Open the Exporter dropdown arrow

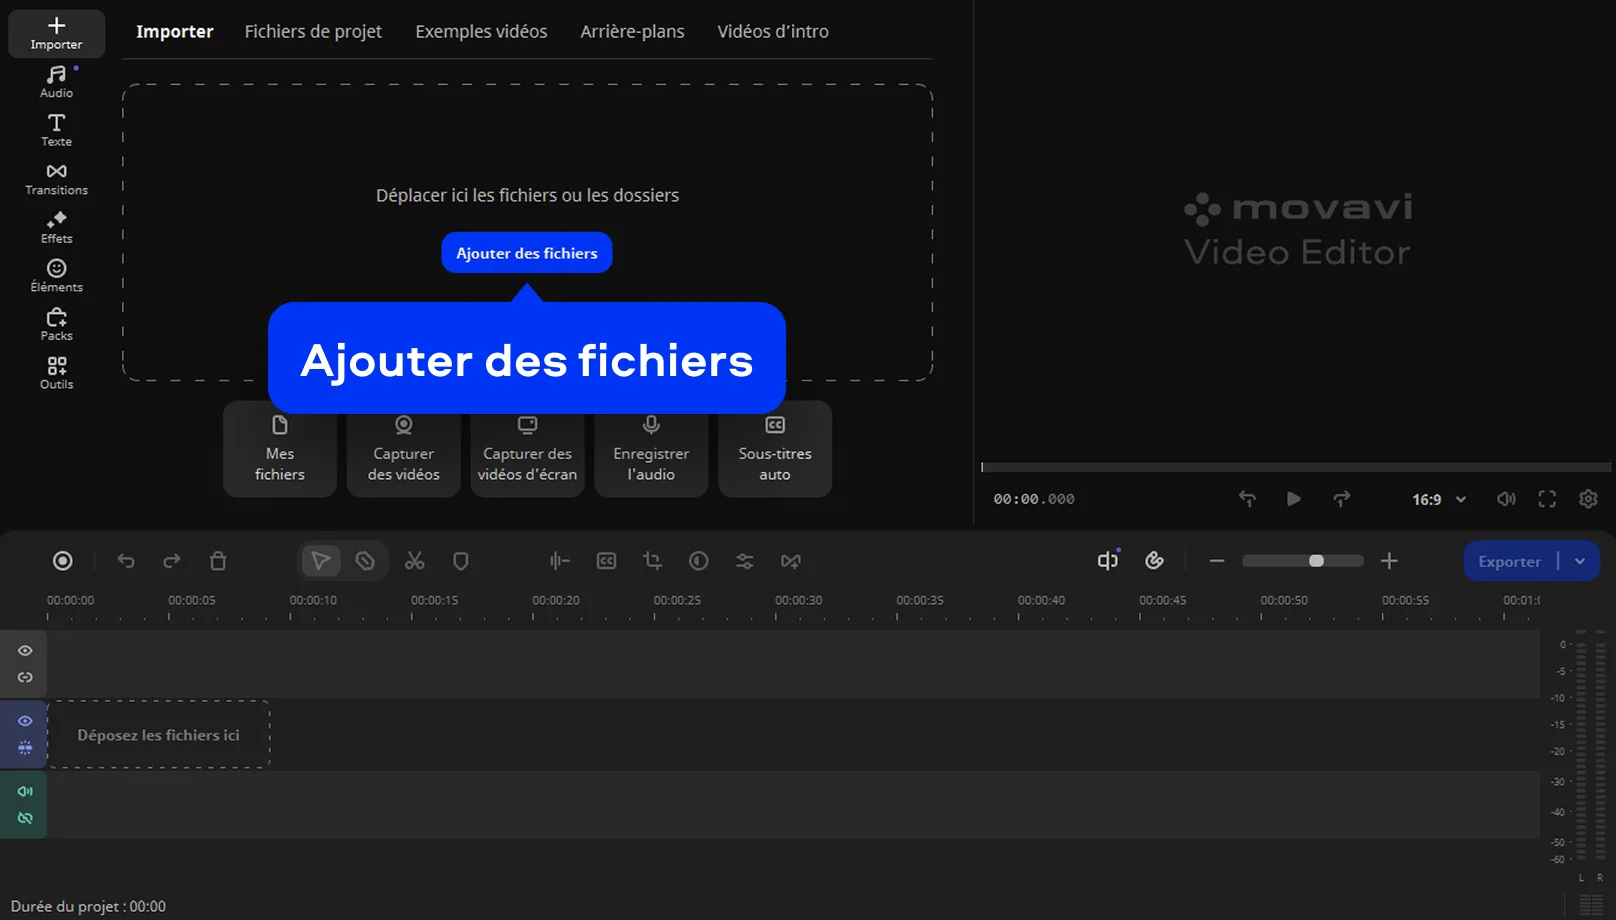point(1580,561)
